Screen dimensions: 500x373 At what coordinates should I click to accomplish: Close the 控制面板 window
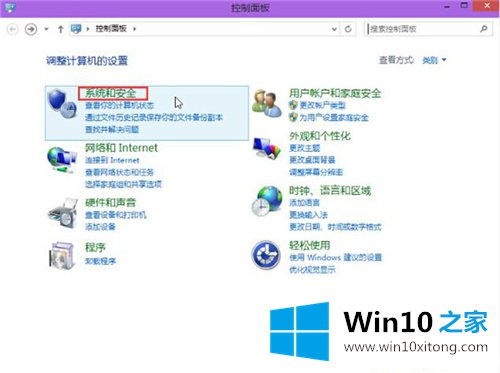487,6
